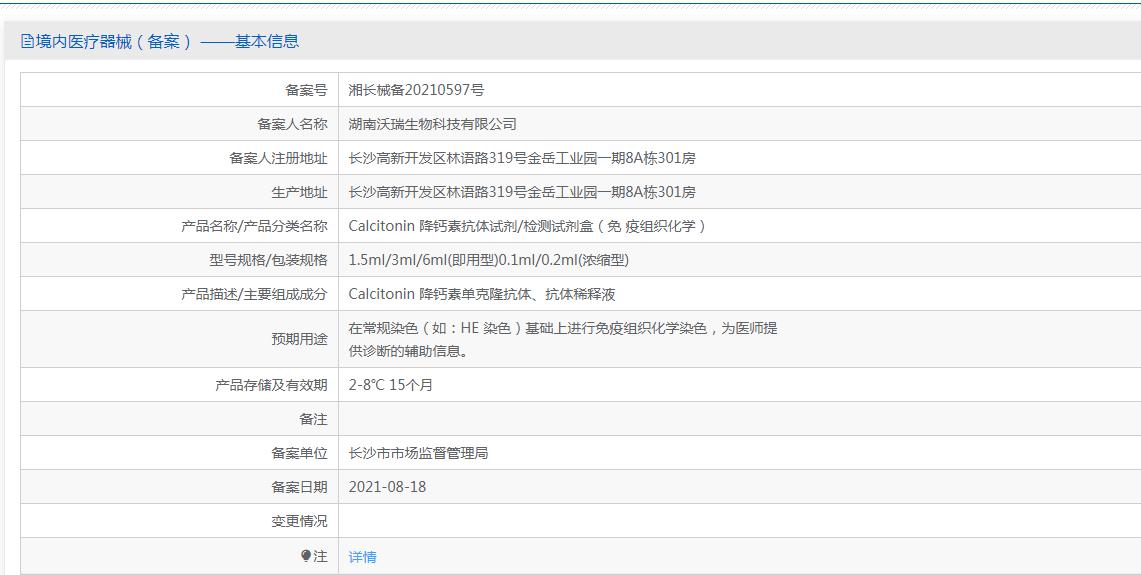Click the 备案单位 field label
This screenshot has height=575, width=1141.
(x=299, y=453)
